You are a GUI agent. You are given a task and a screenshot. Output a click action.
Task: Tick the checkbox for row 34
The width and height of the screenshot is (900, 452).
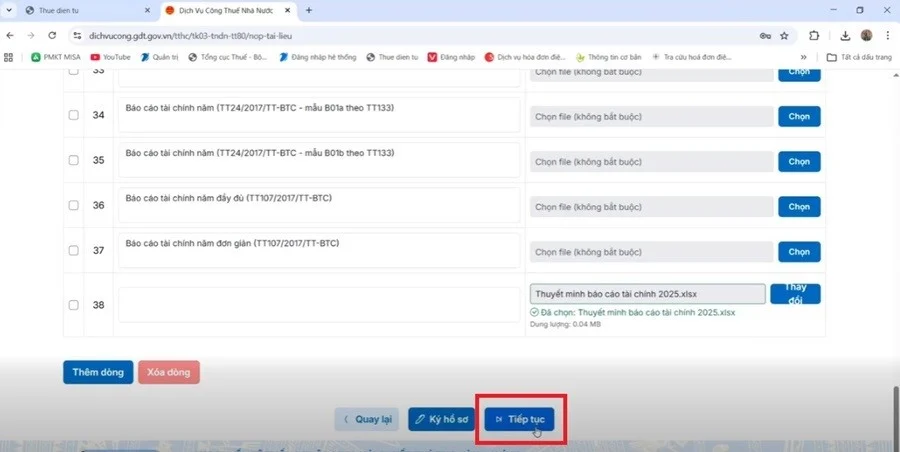(x=74, y=115)
